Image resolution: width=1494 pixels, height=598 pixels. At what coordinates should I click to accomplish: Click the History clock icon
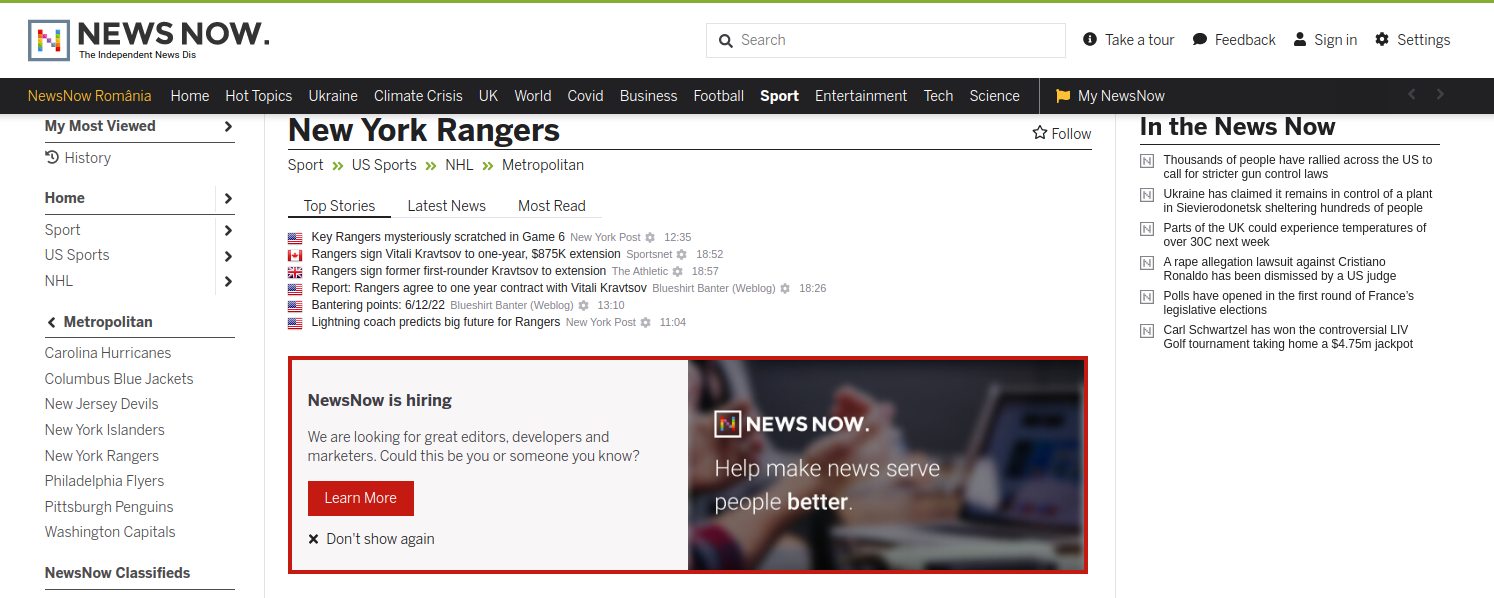pyautogui.click(x=52, y=157)
